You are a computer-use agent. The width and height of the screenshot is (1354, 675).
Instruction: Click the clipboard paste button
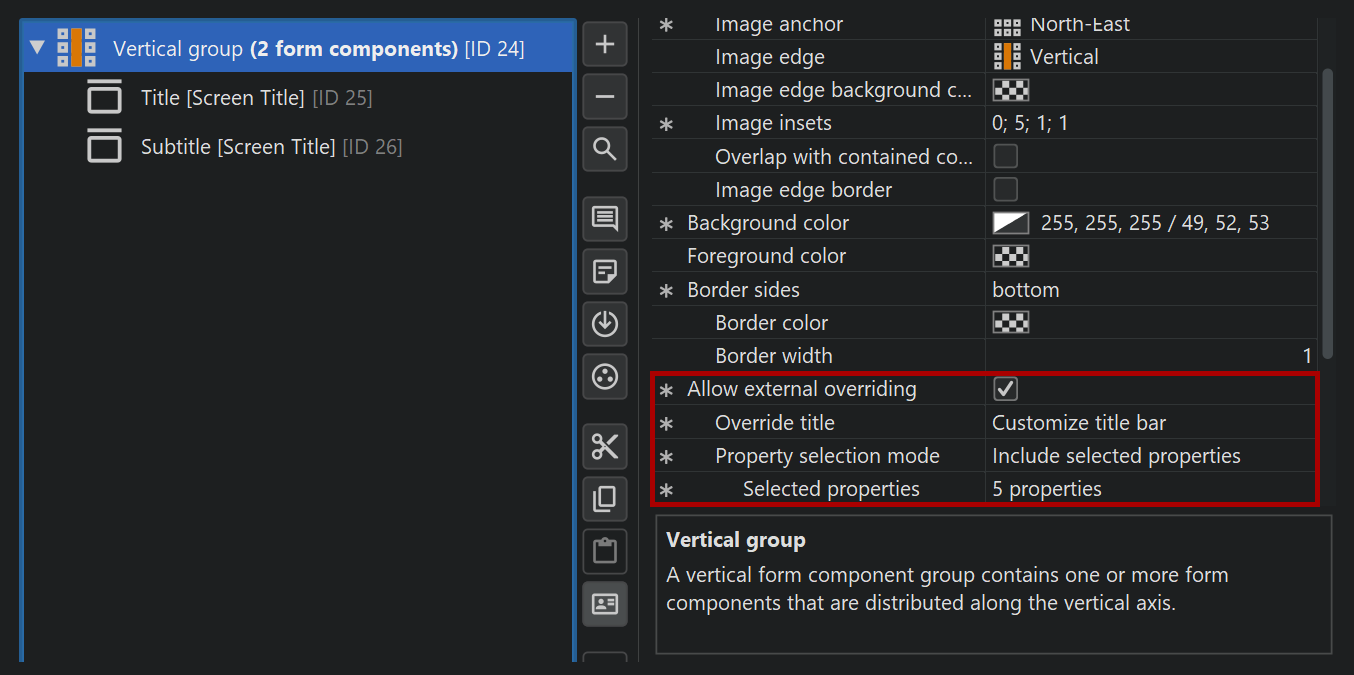pyautogui.click(x=605, y=551)
